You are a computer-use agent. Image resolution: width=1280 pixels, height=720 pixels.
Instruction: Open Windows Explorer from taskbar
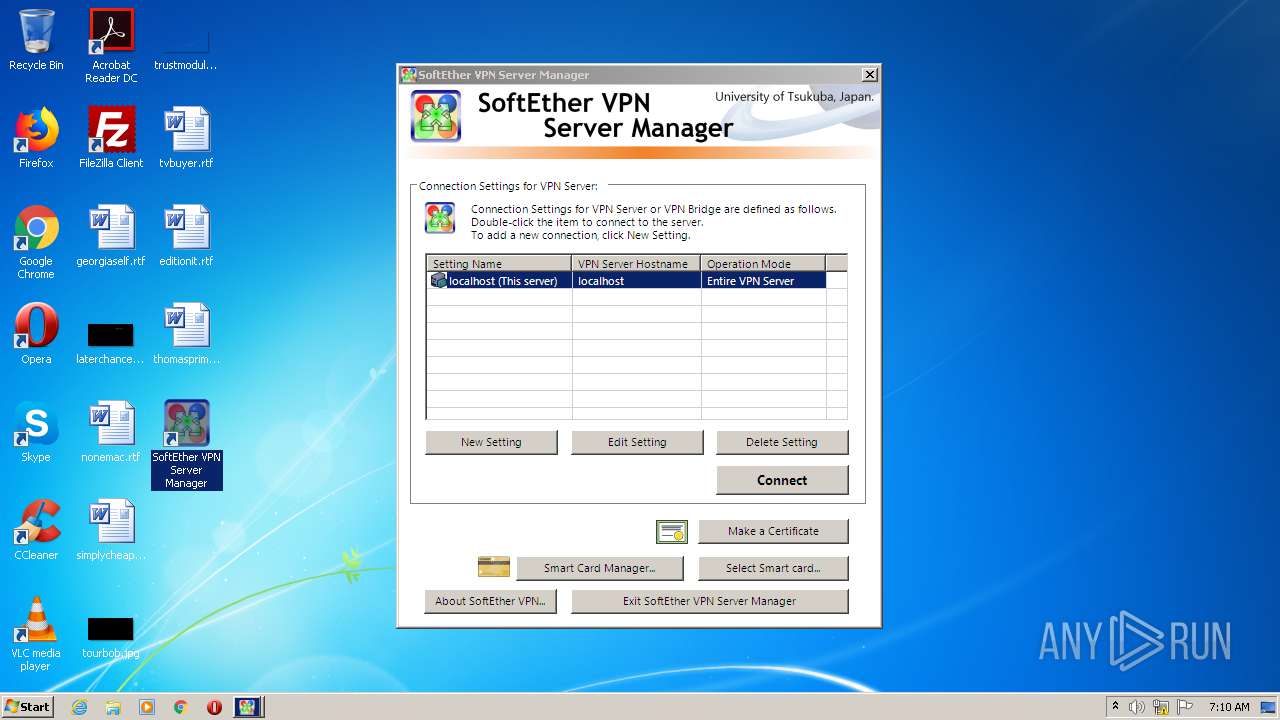click(x=113, y=707)
